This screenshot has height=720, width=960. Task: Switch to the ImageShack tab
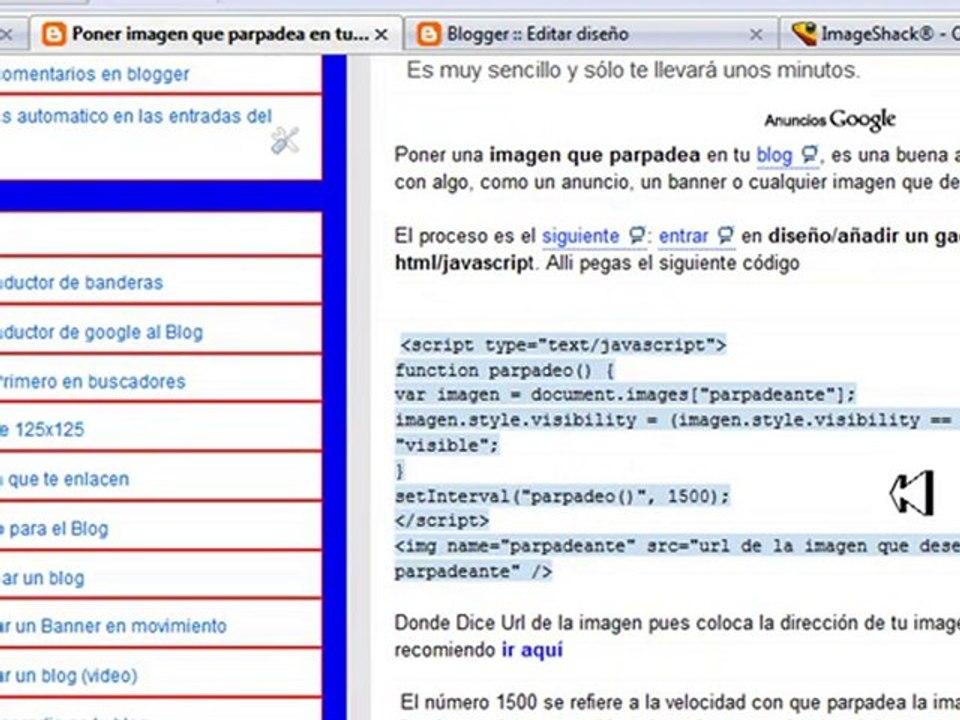[871, 34]
